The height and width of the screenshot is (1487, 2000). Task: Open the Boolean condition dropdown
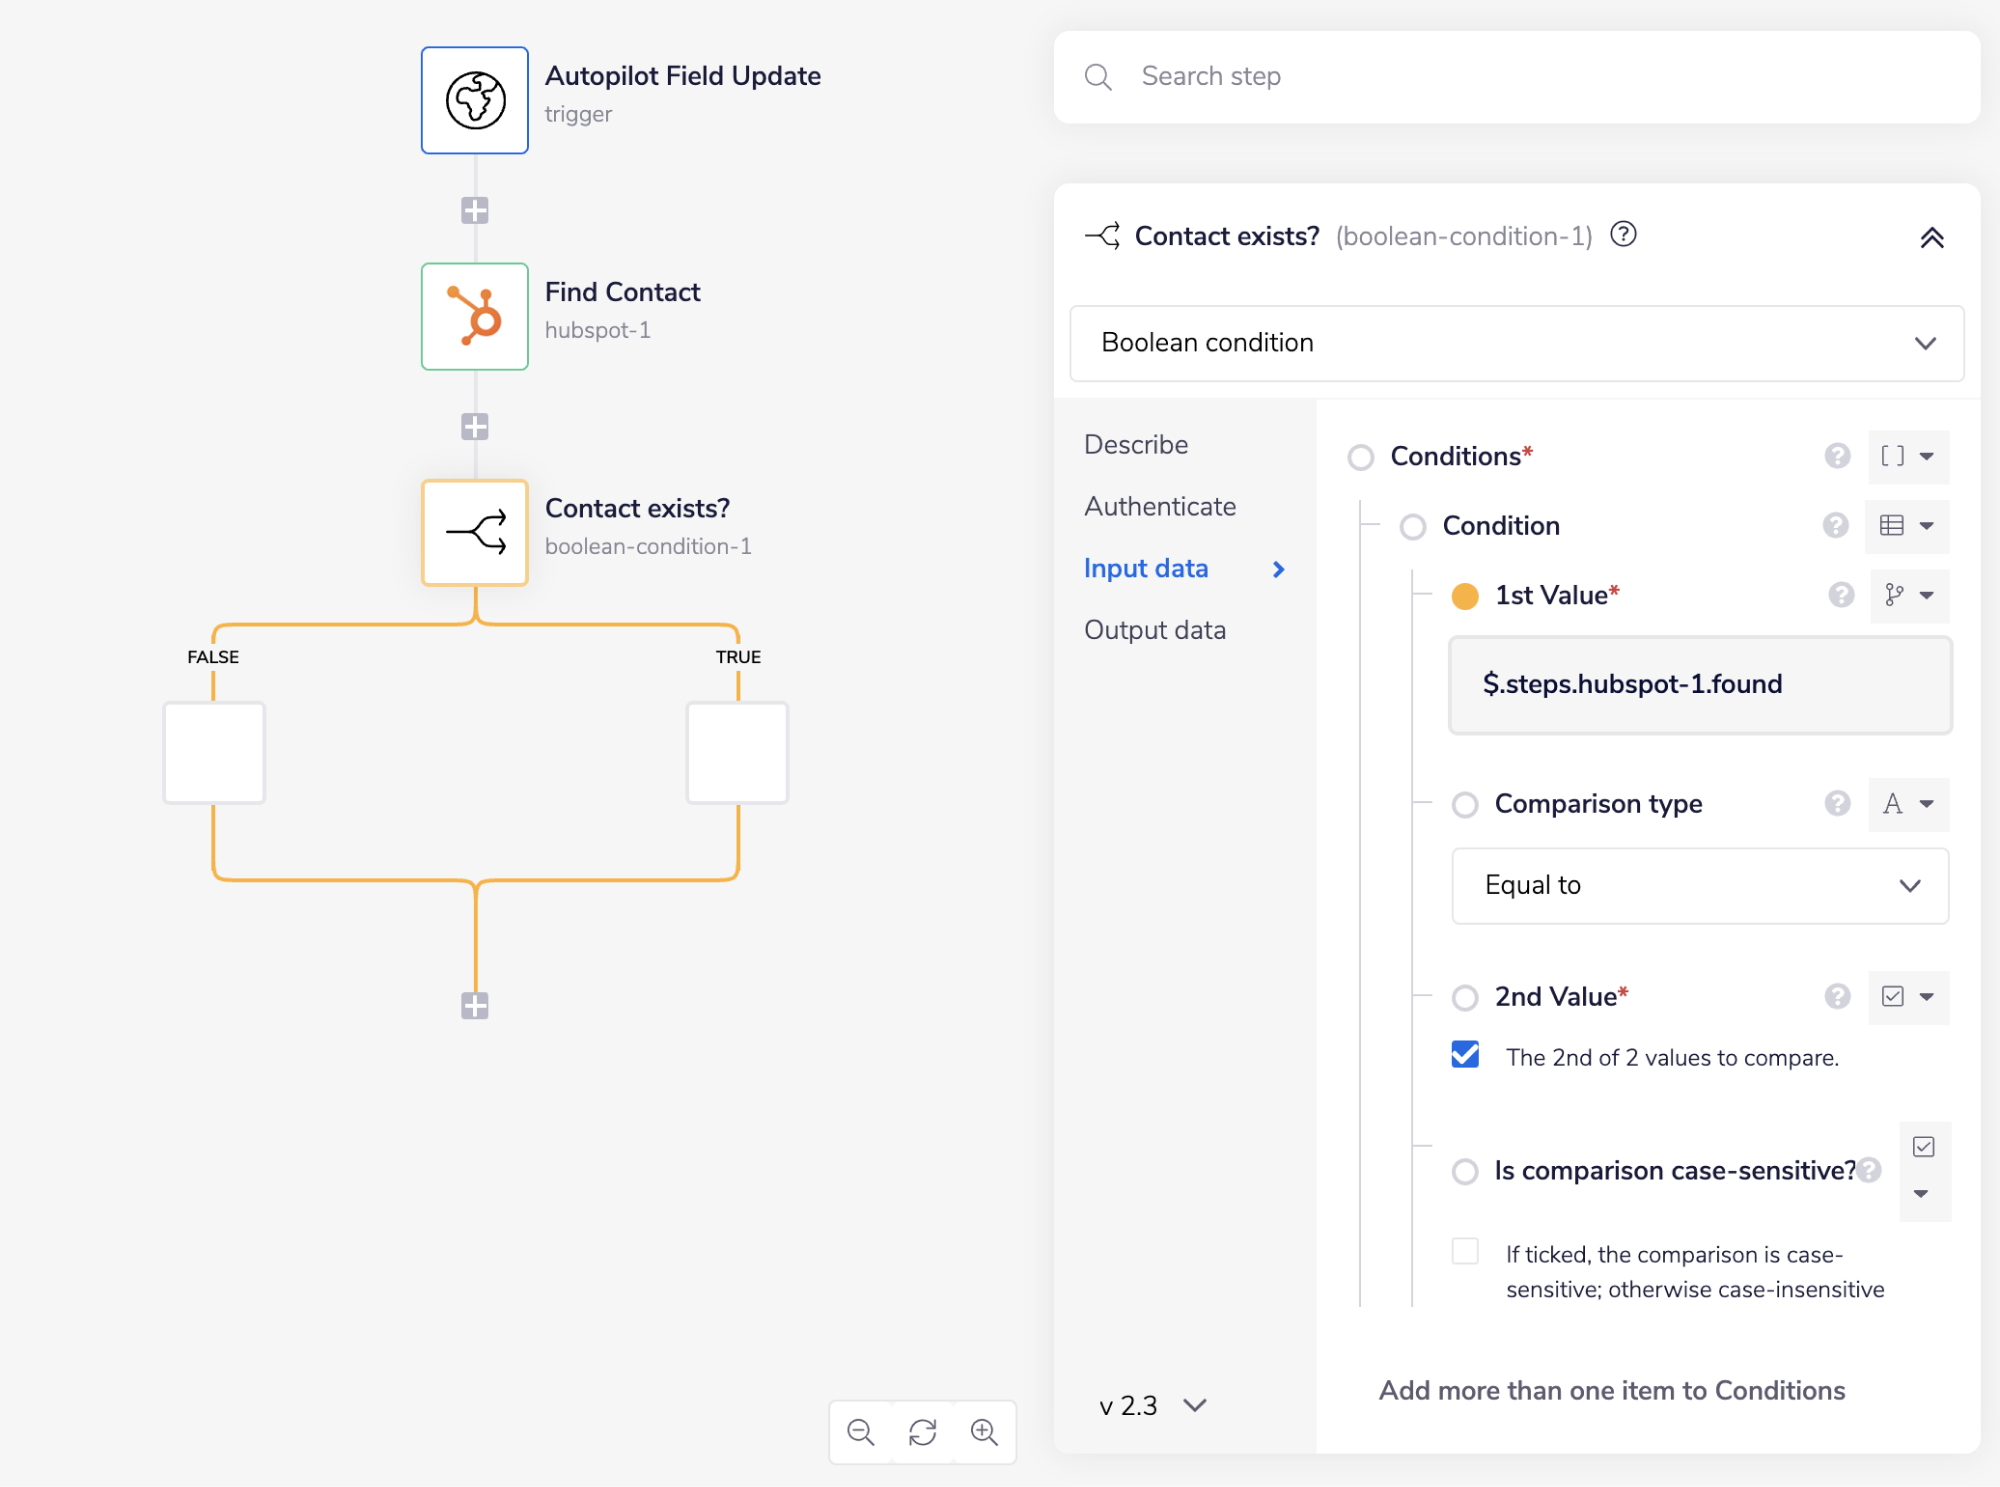point(1515,344)
